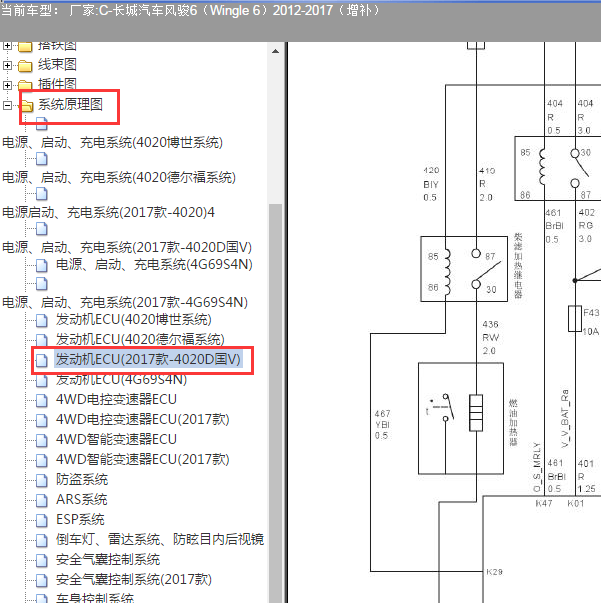Open ESP系统 diagram
The width and height of the screenshot is (601, 603).
tap(80, 520)
